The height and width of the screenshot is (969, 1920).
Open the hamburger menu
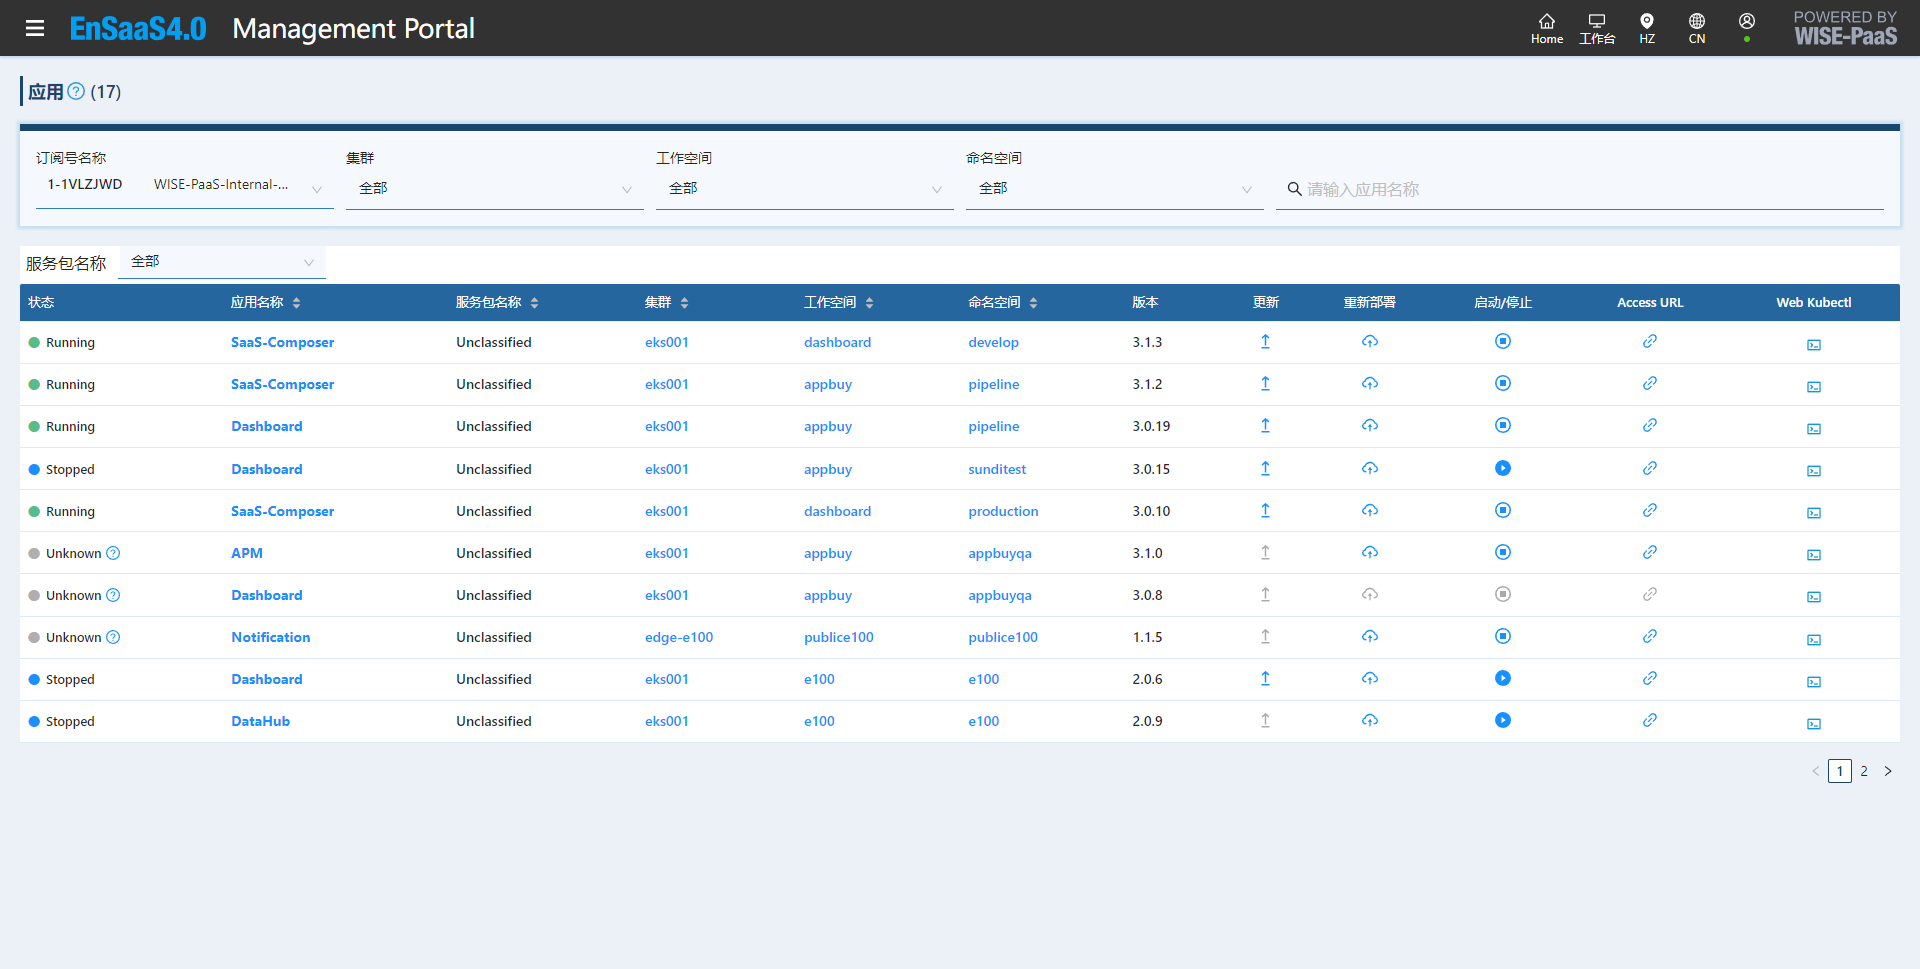[x=35, y=28]
